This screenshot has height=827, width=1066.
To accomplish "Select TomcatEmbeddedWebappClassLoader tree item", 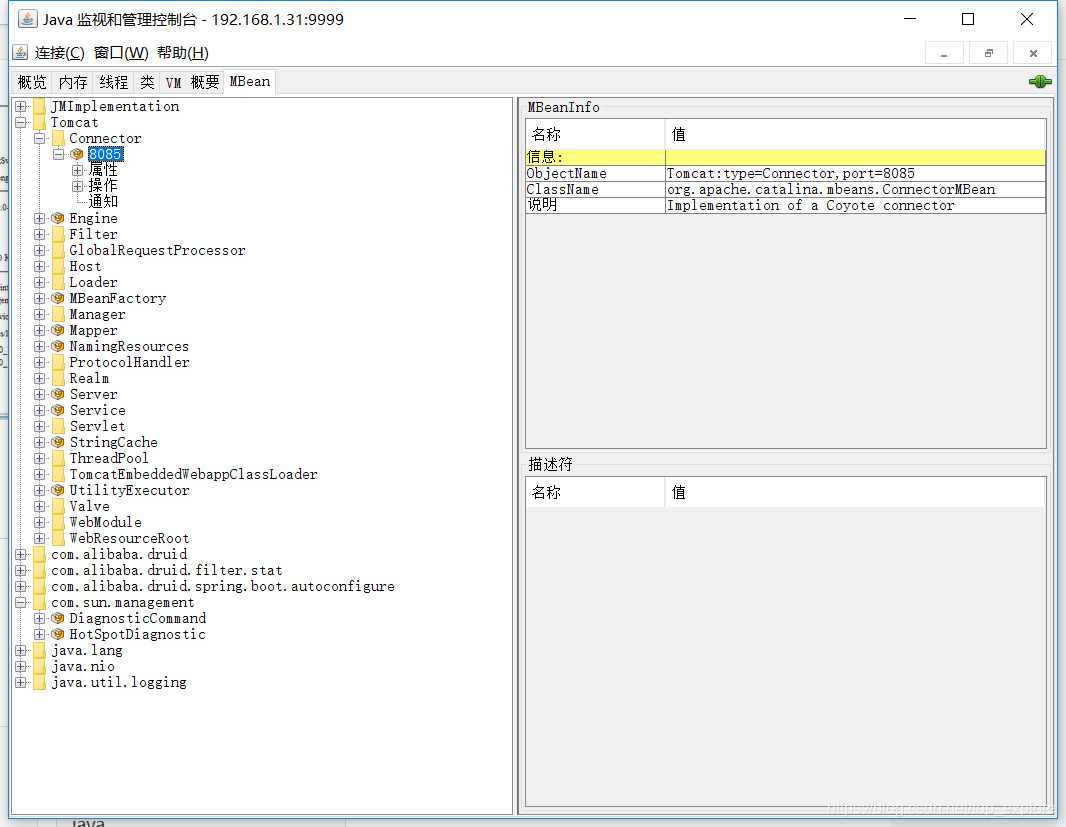I will click(193, 474).
